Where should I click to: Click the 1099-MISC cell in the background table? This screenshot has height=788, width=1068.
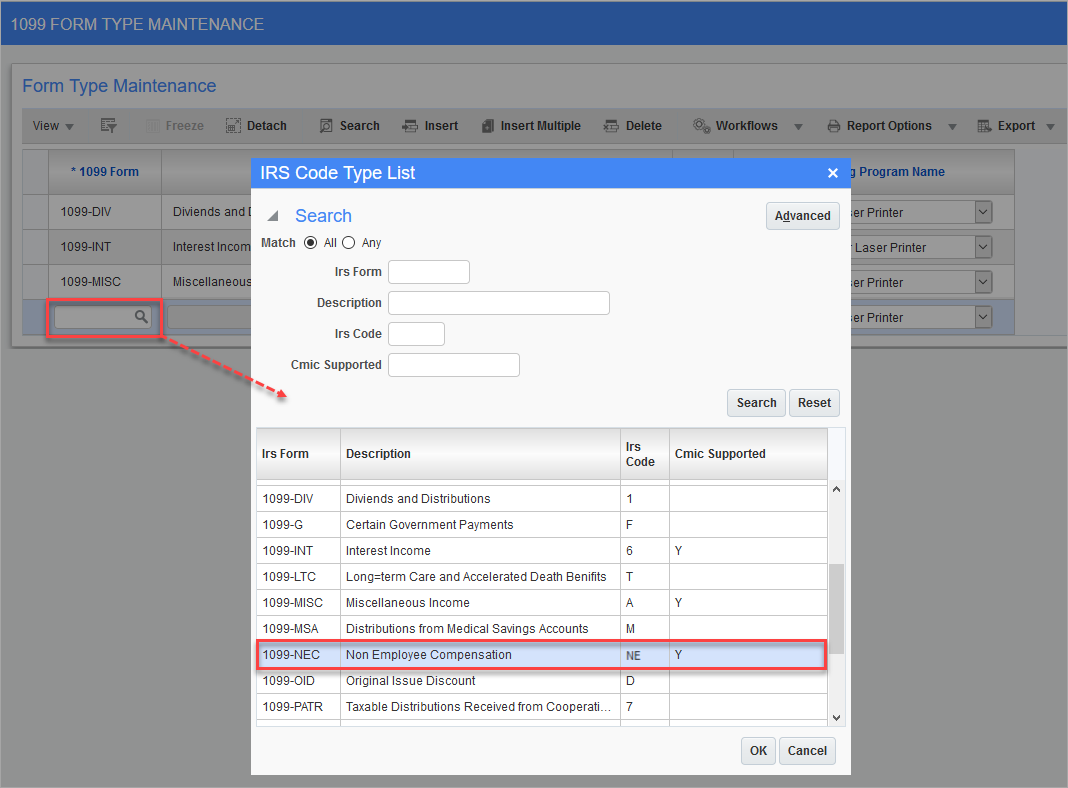[104, 281]
